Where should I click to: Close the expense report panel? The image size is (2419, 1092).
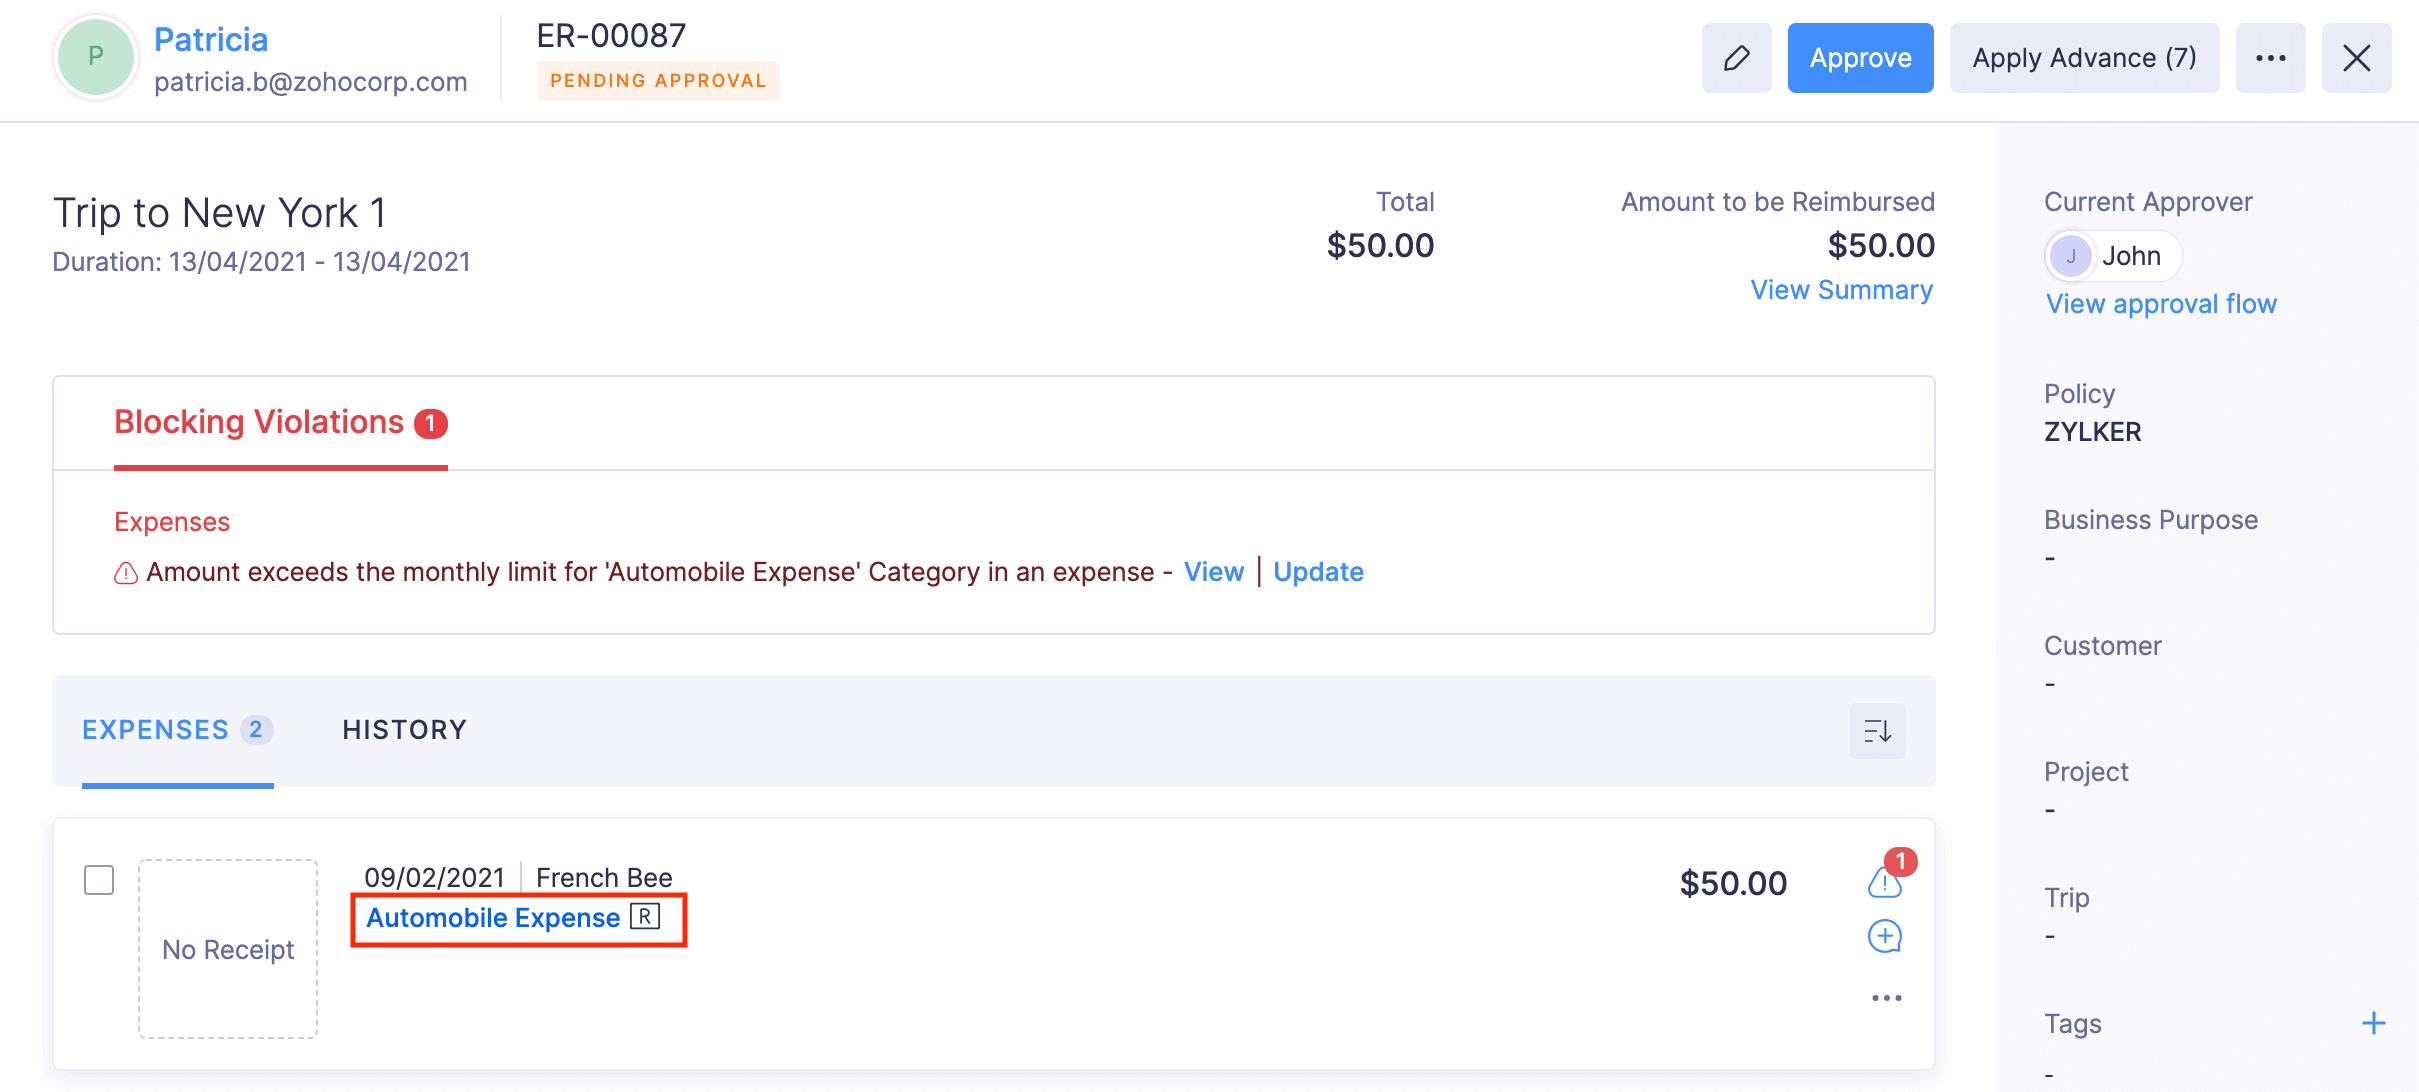click(x=2356, y=58)
